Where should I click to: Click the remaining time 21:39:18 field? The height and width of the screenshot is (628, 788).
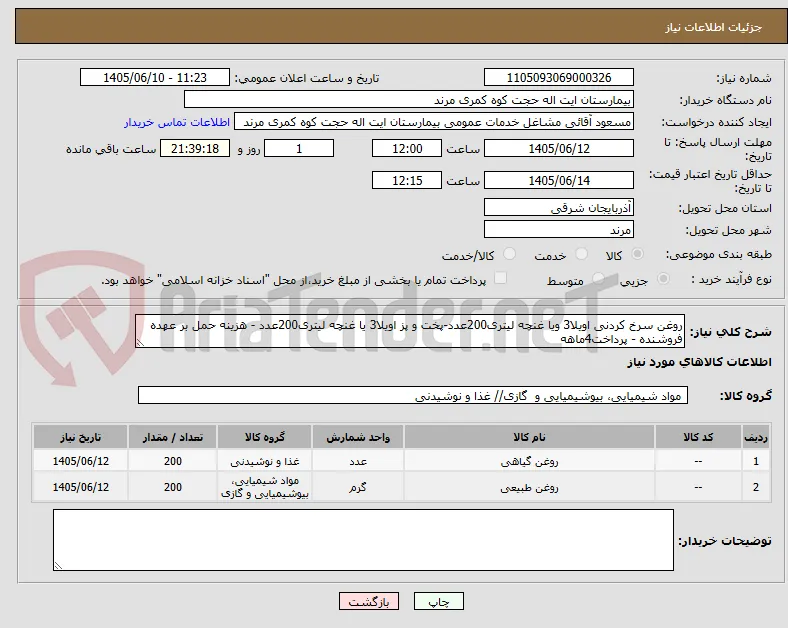point(195,149)
